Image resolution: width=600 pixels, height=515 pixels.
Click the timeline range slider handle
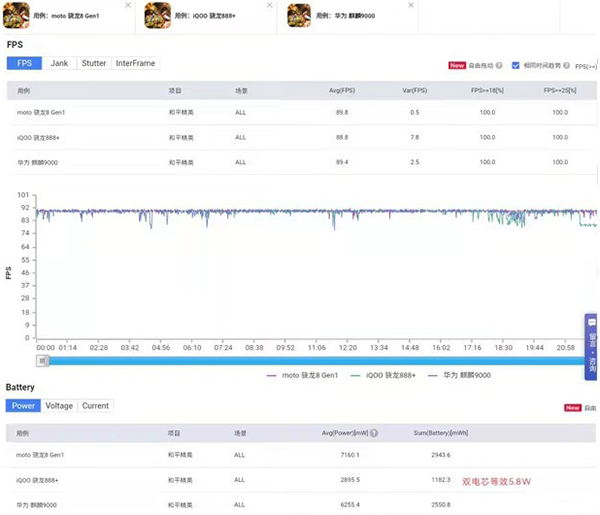tap(41, 360)
